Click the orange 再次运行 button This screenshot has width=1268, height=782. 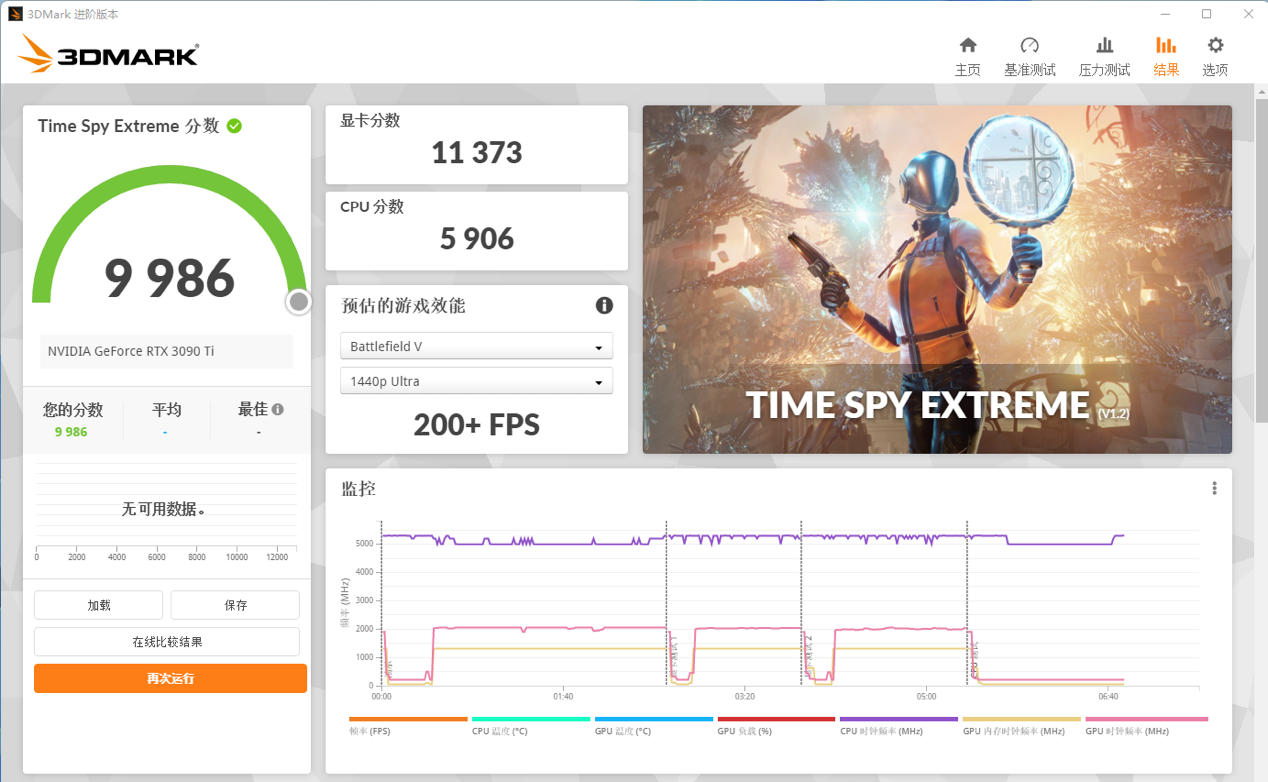pos(170,678)
